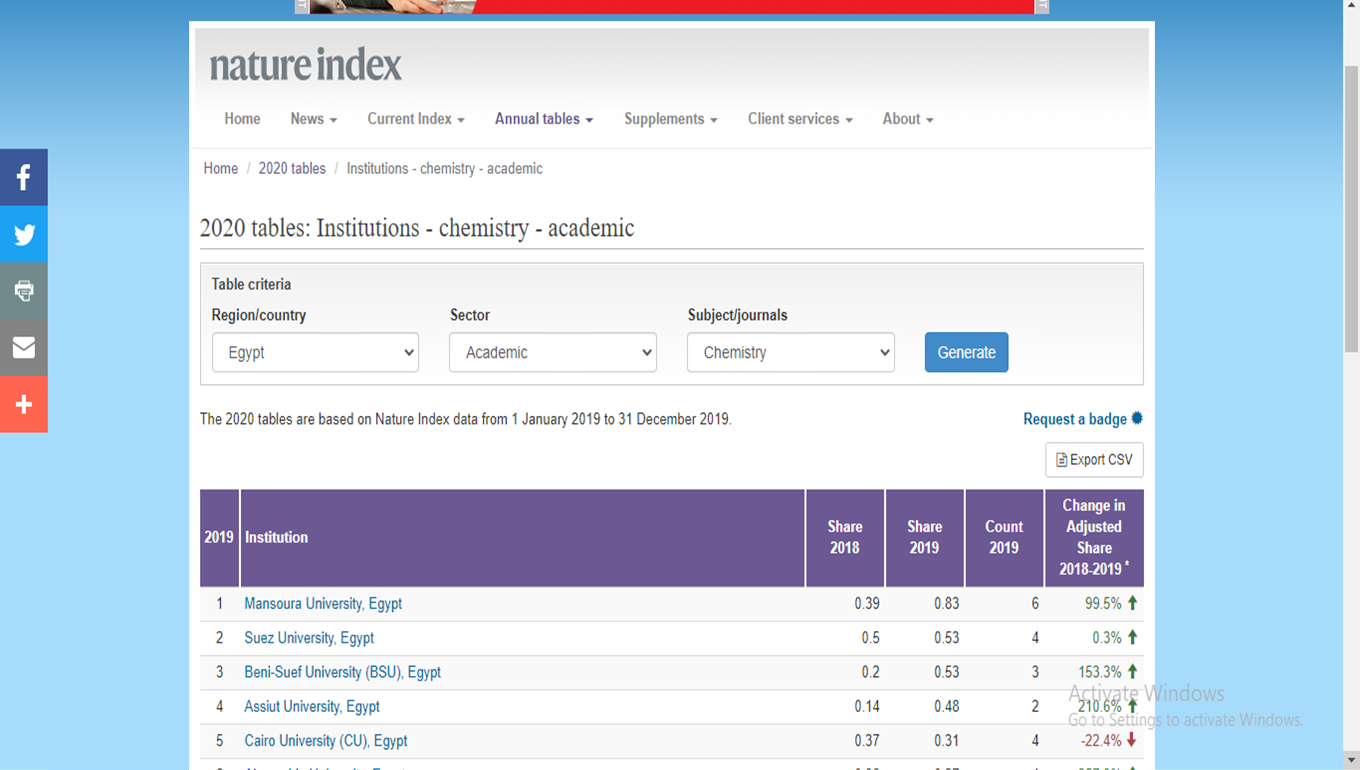Screen dimensions: 1360x770
Task: Click Change in Adjusted Share column header
Action: [x=1094, y=538]
